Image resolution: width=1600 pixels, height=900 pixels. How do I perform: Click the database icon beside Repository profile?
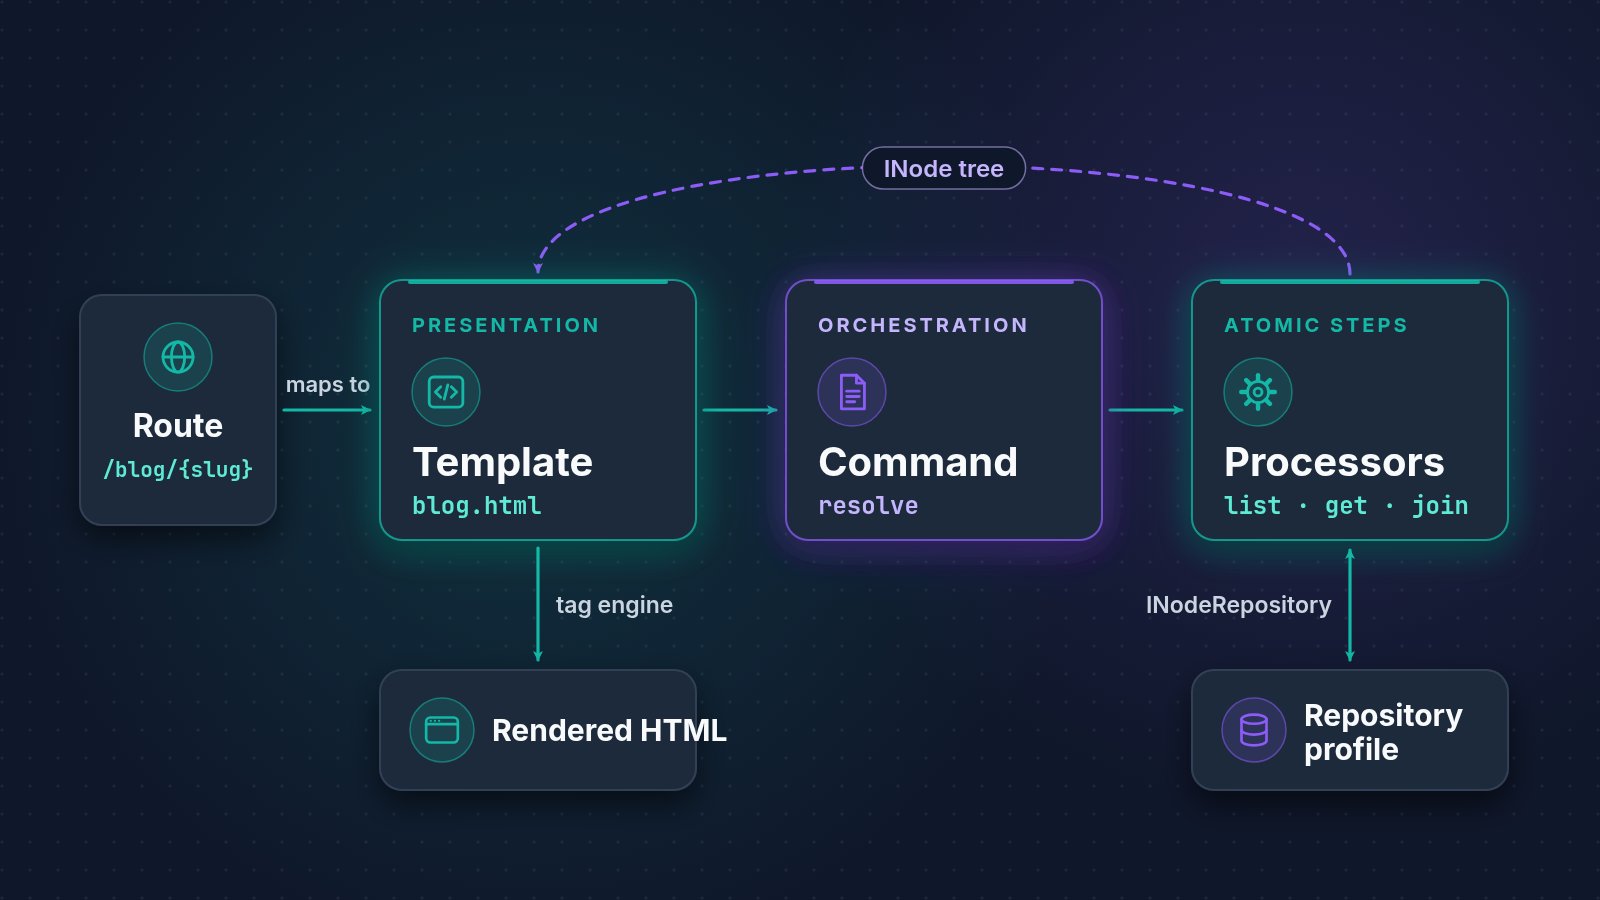point(1254,730)
